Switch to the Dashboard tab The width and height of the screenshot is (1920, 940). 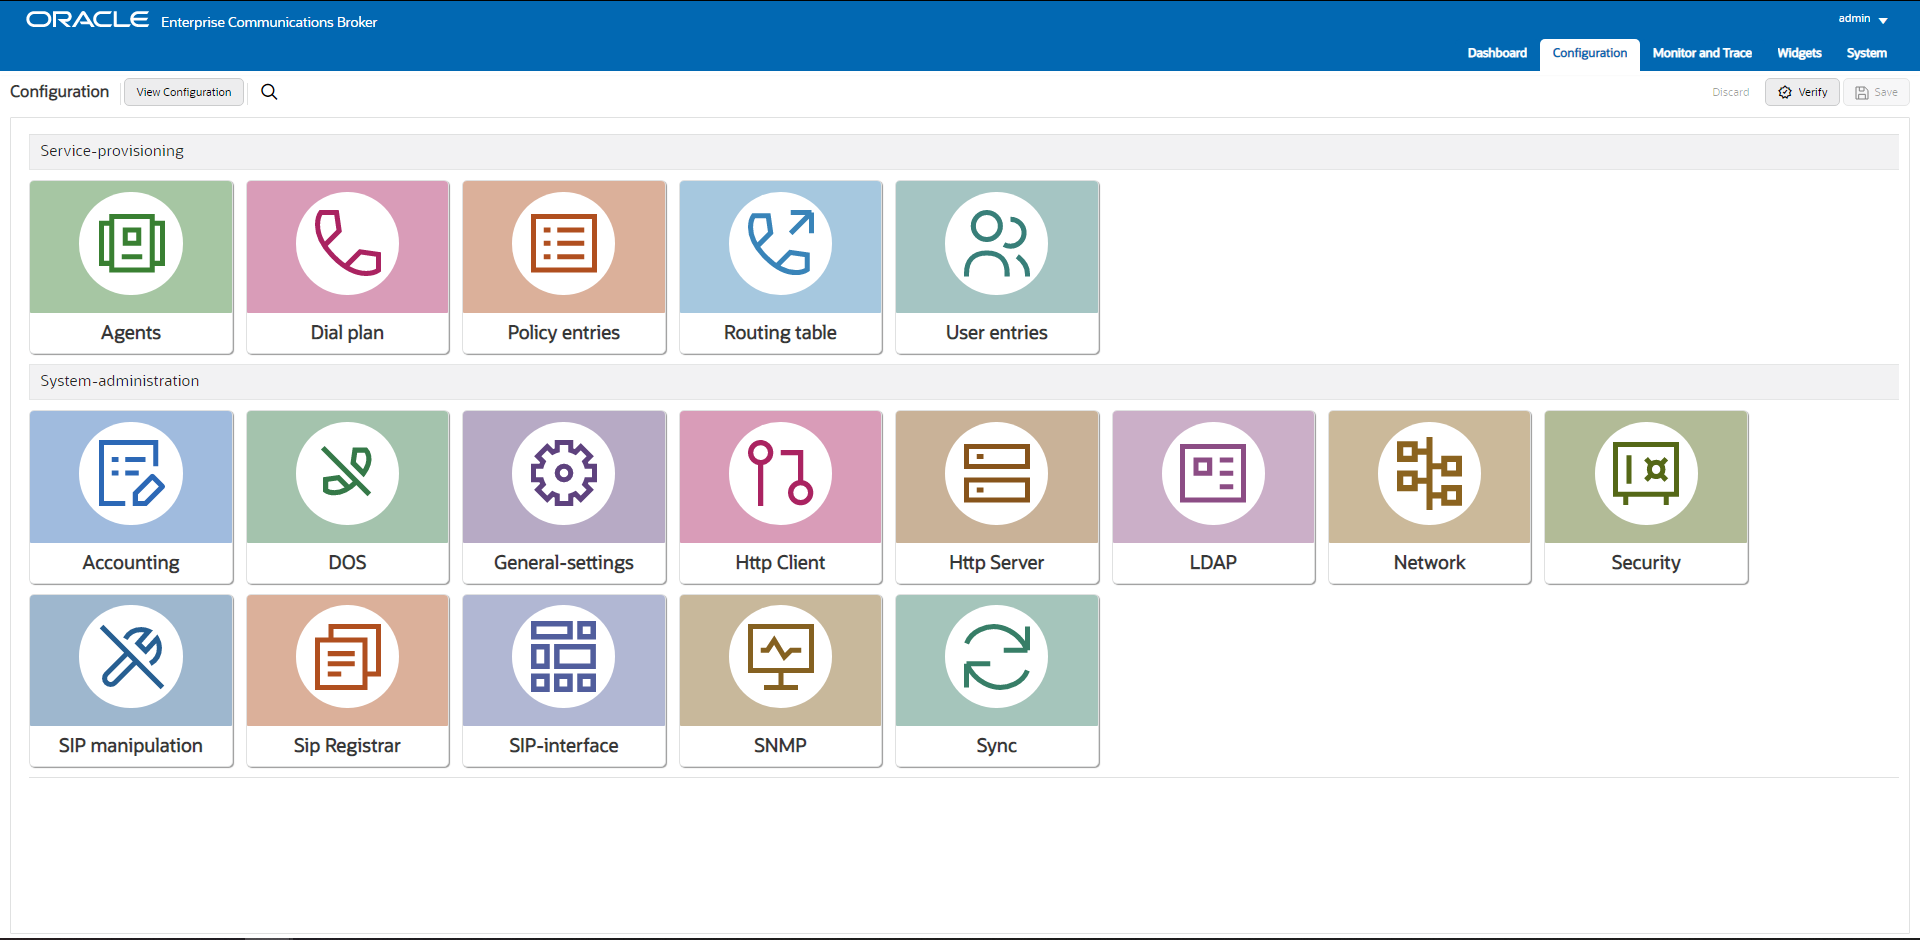pyautogui.click(x=1497, y=53)
